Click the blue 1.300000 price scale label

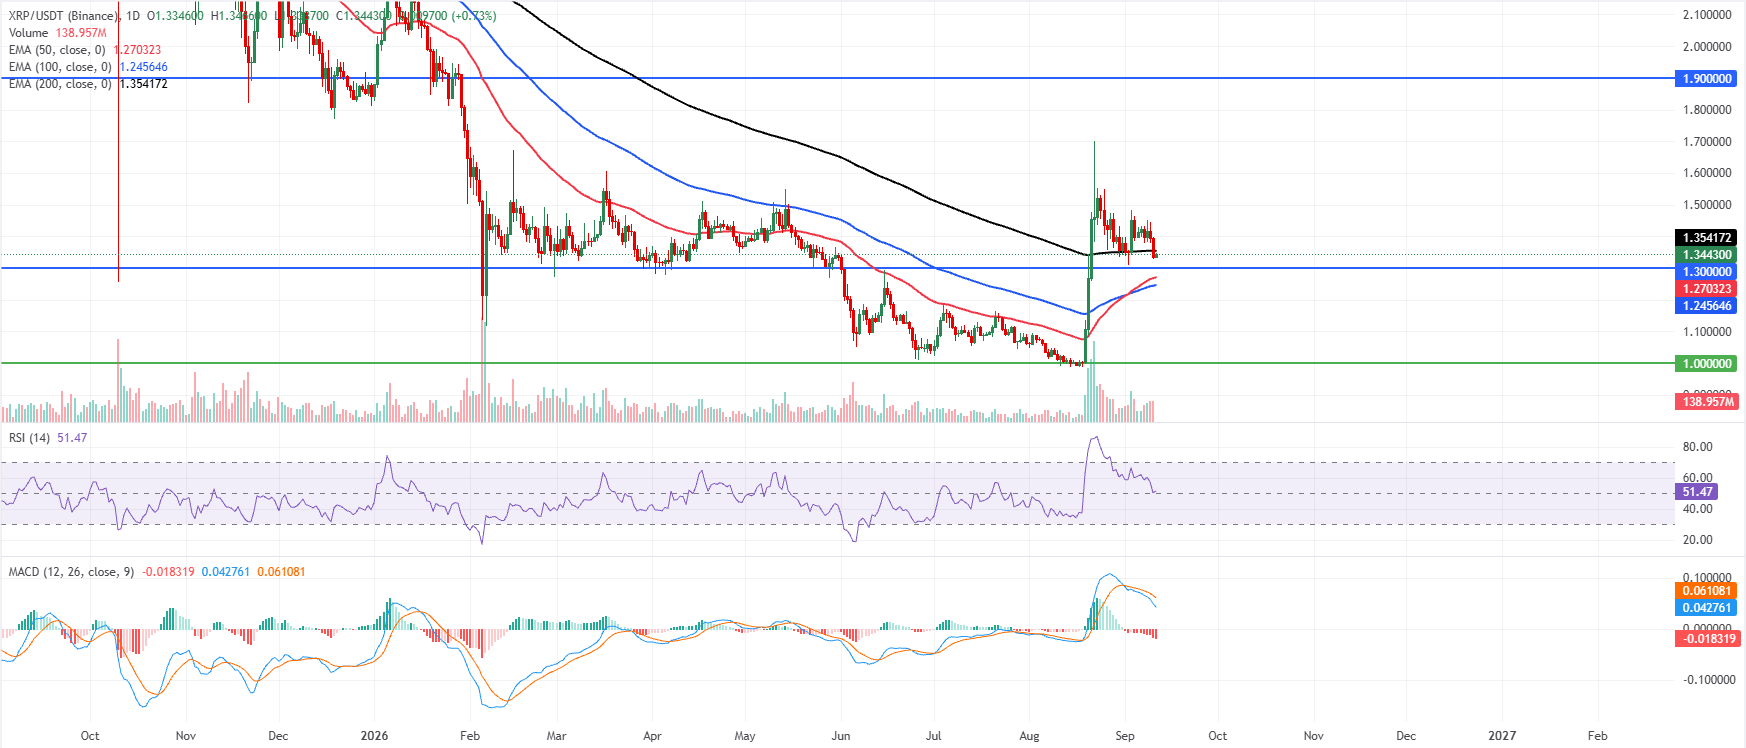1706,272
